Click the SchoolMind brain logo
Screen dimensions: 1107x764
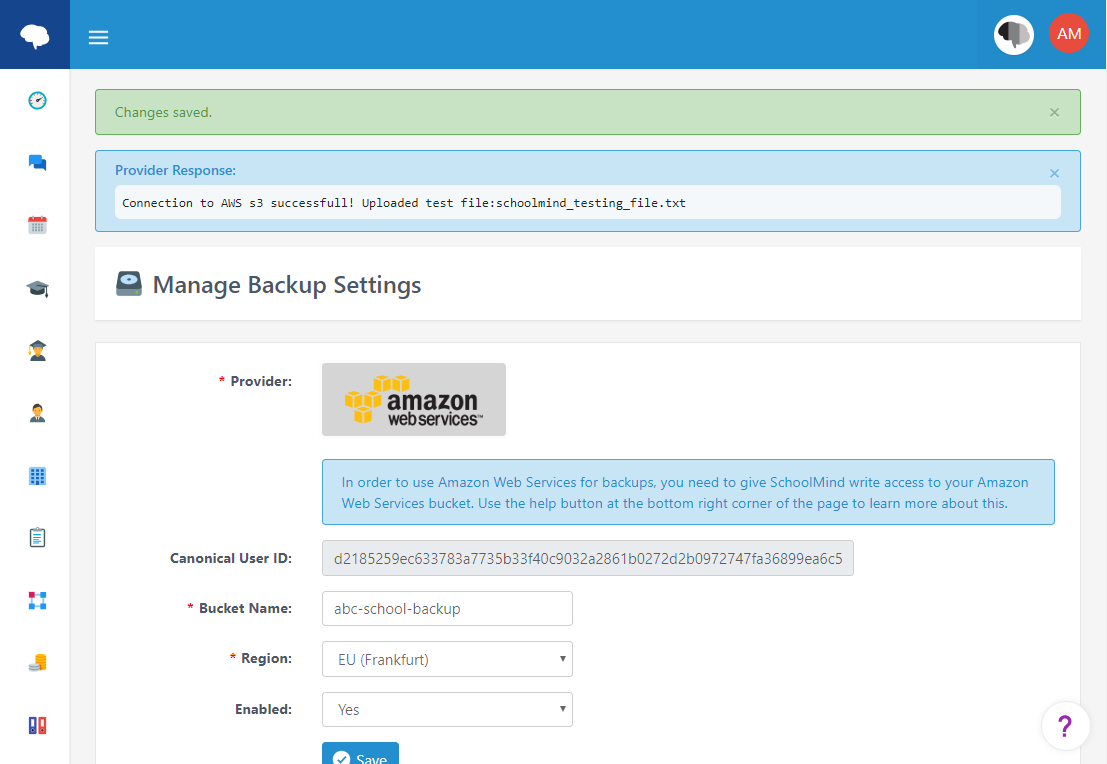tap(35, 35)
